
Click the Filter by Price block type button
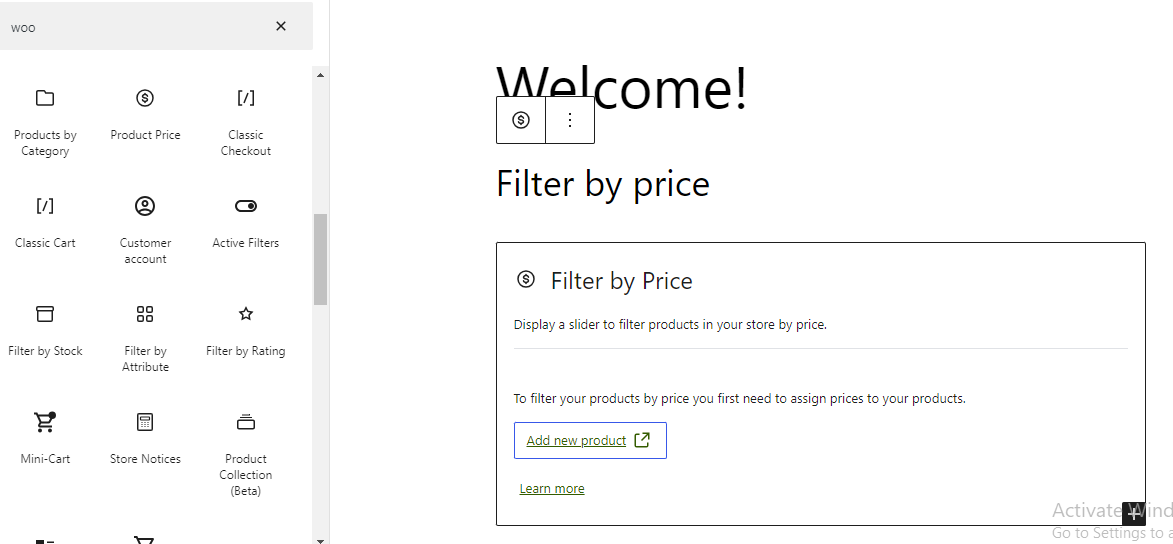[x=521, y=120]
